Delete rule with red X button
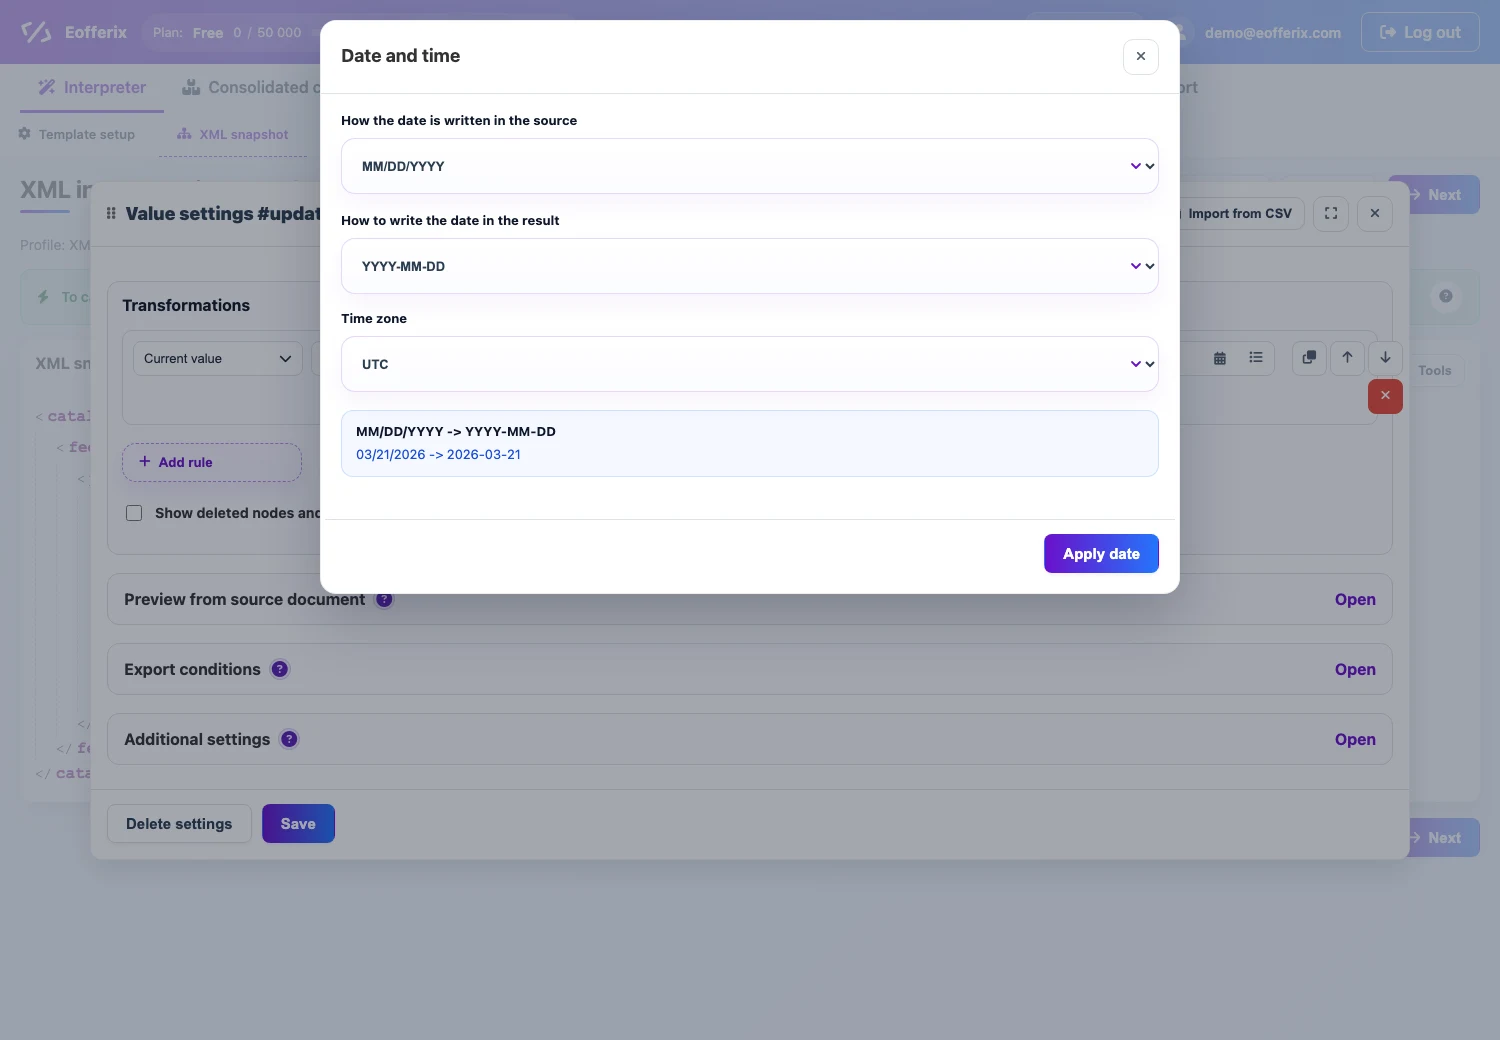 [1385, 396]
